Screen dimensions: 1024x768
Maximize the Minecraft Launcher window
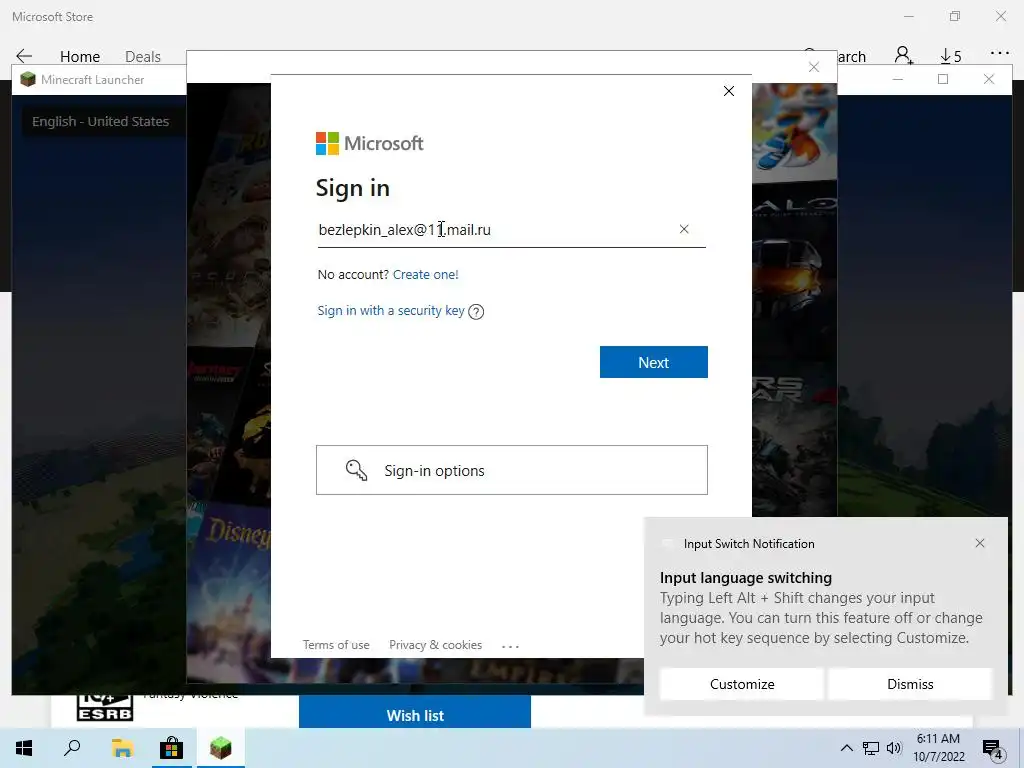pos(943,80)
